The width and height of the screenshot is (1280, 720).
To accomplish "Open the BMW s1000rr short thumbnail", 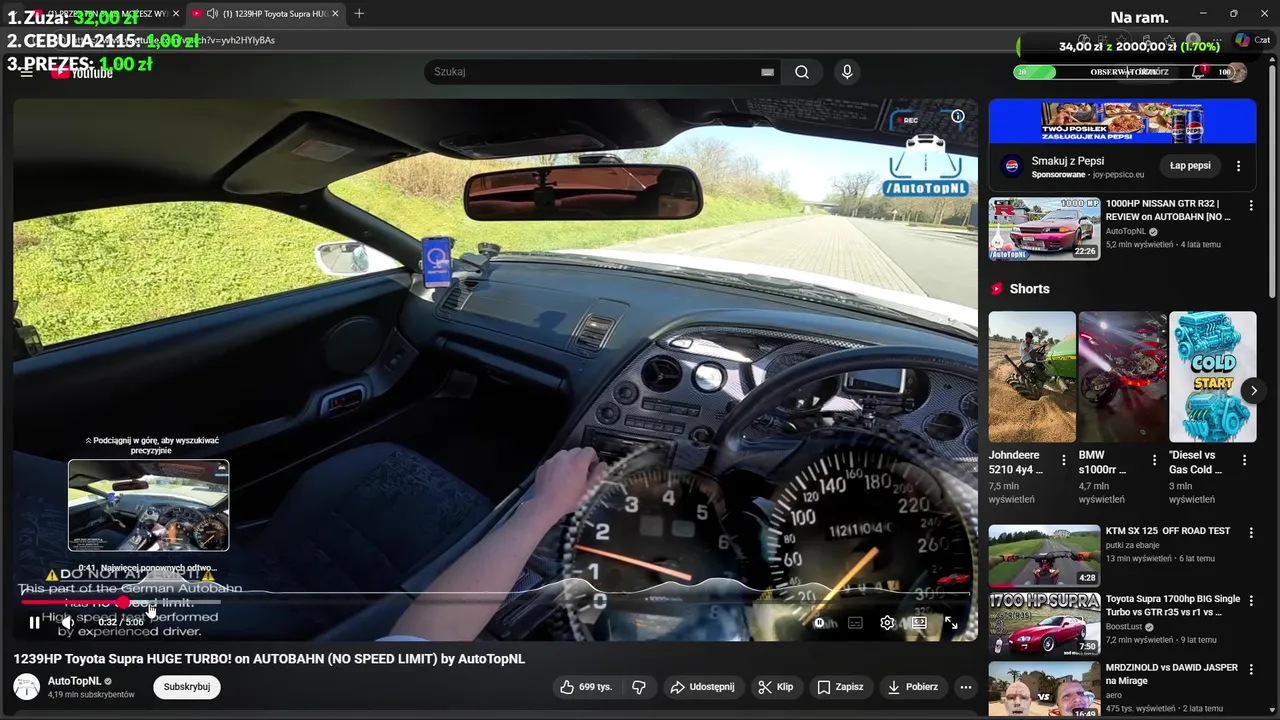I will (1122, 377).
